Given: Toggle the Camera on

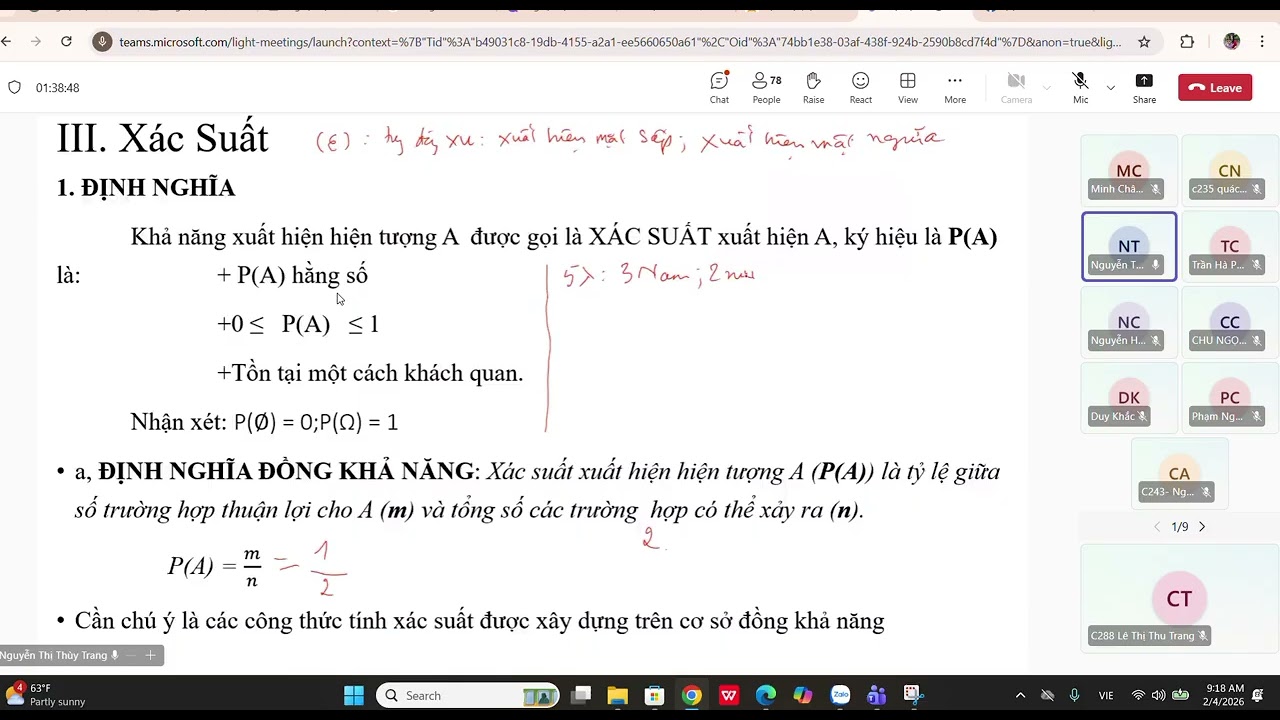Looking at the screenshot, I should click(x=1016, y=88).
